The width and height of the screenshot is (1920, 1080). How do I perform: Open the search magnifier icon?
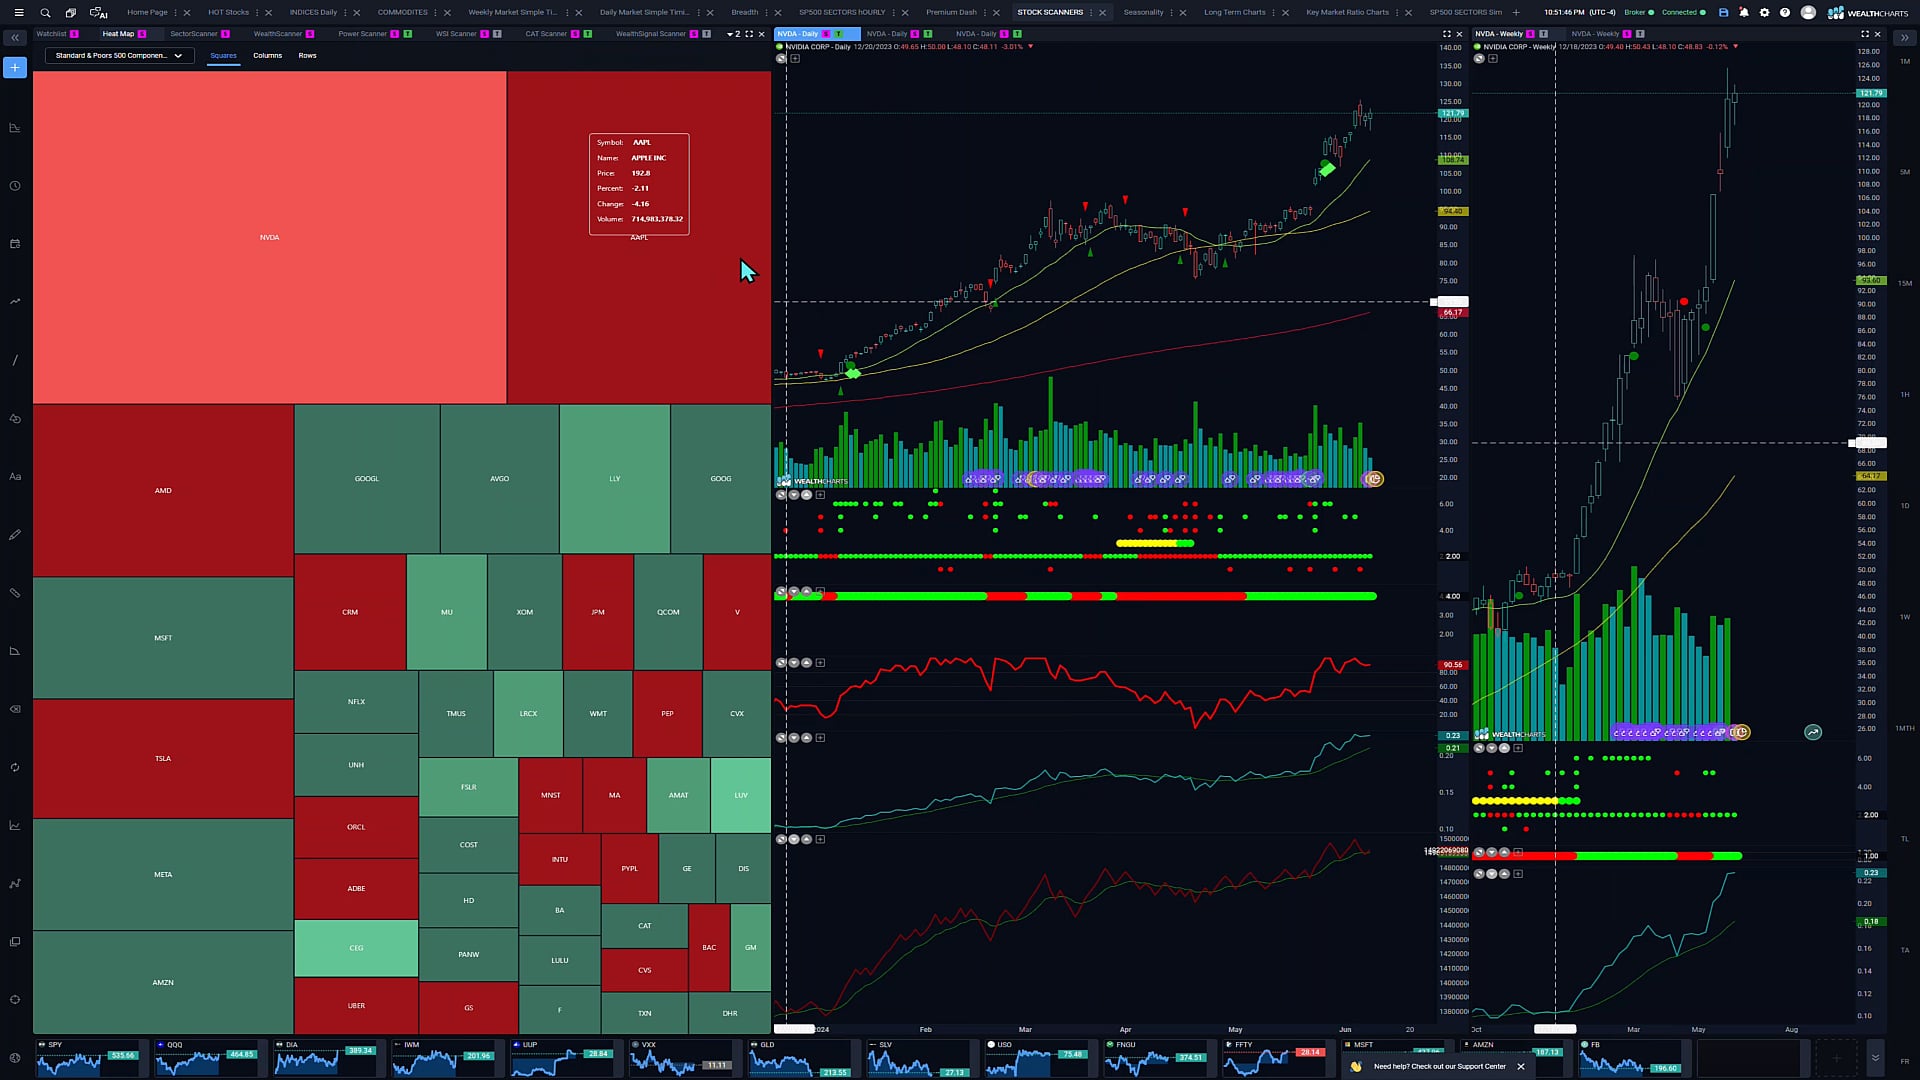[45, 13]
